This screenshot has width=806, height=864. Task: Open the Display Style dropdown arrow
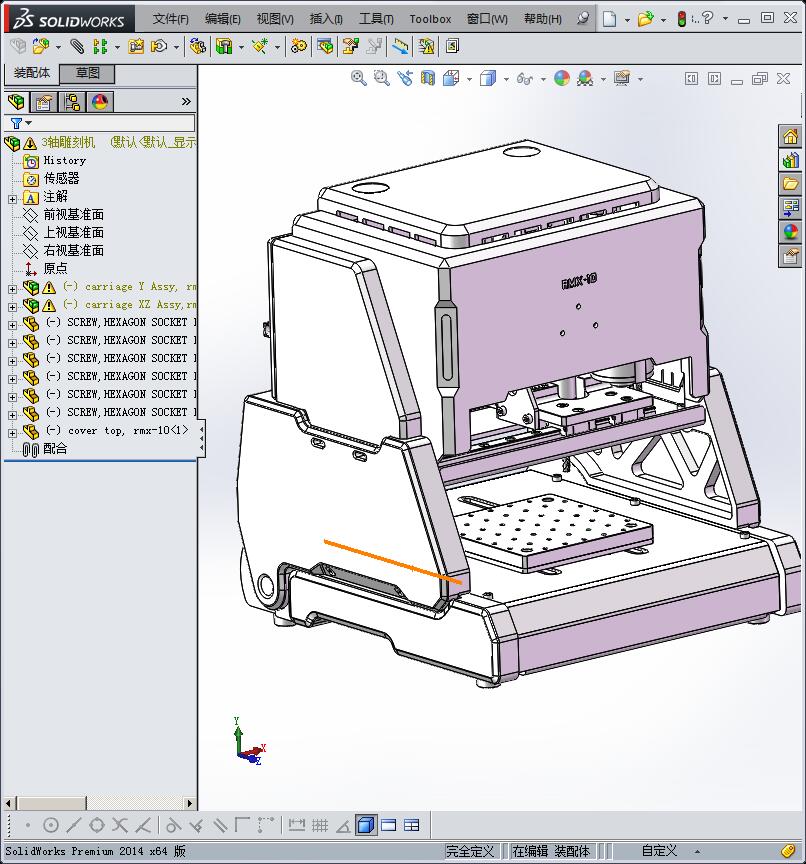click(x=506, y=79)
